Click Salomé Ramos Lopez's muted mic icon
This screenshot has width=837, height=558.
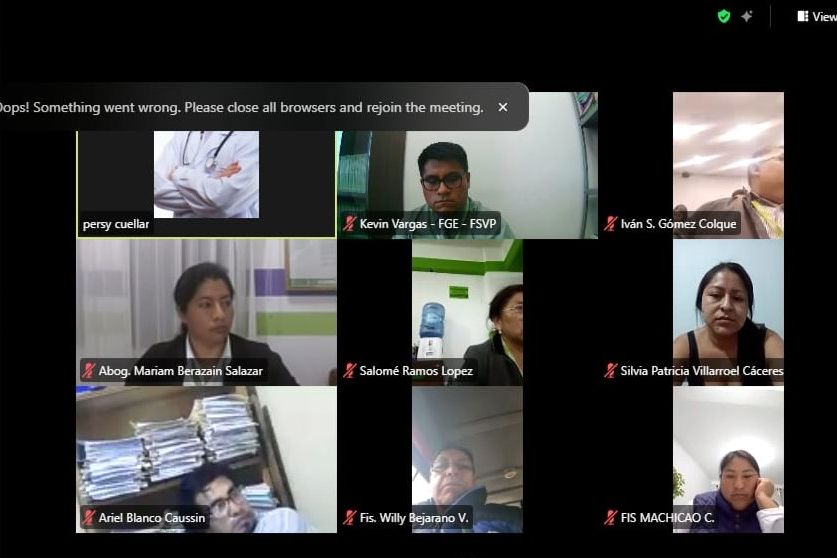coord(350,371)
